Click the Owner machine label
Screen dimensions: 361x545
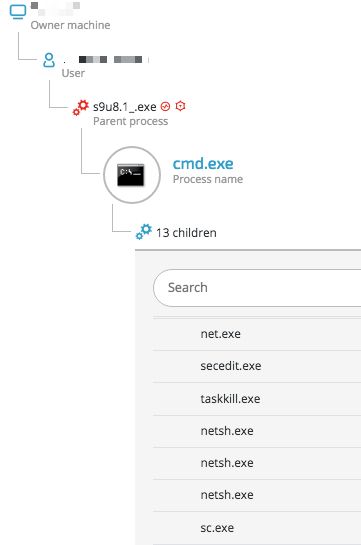click(x=71, y=25)
